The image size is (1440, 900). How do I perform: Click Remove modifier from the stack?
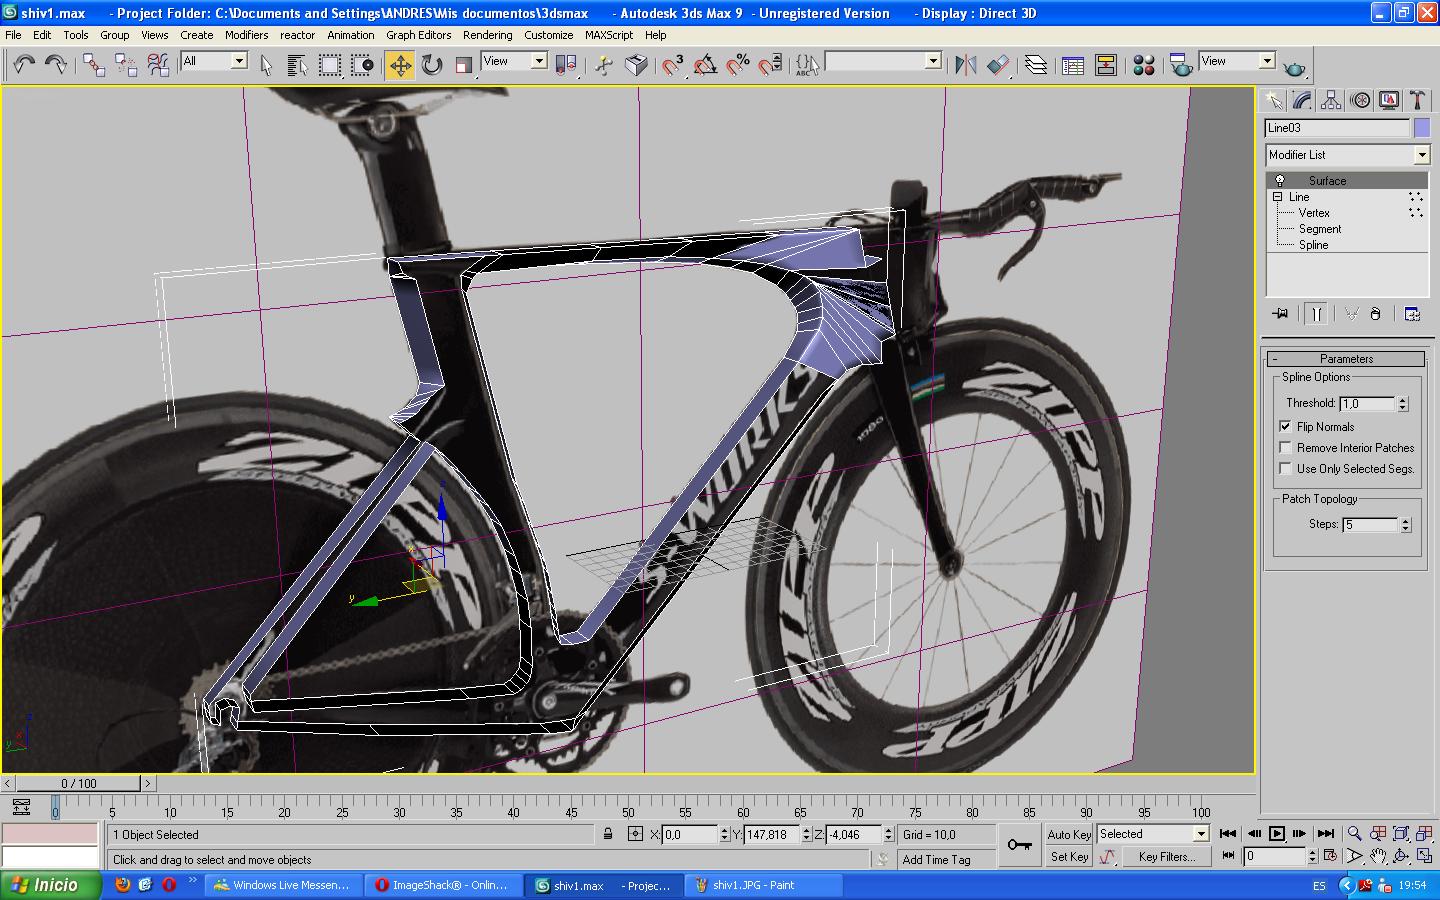1375,314
